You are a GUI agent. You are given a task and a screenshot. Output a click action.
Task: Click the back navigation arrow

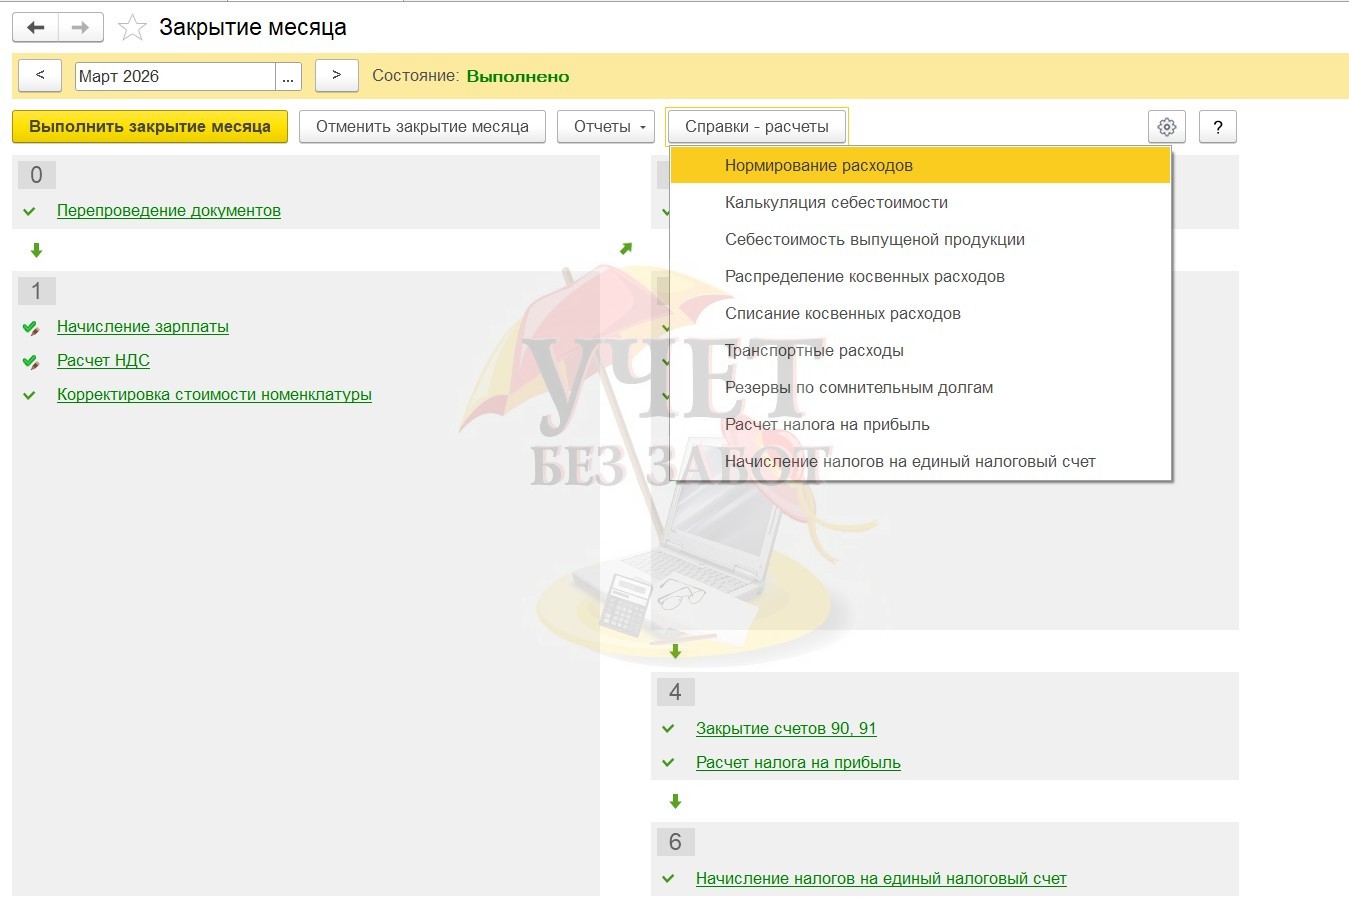pos(36,27)
